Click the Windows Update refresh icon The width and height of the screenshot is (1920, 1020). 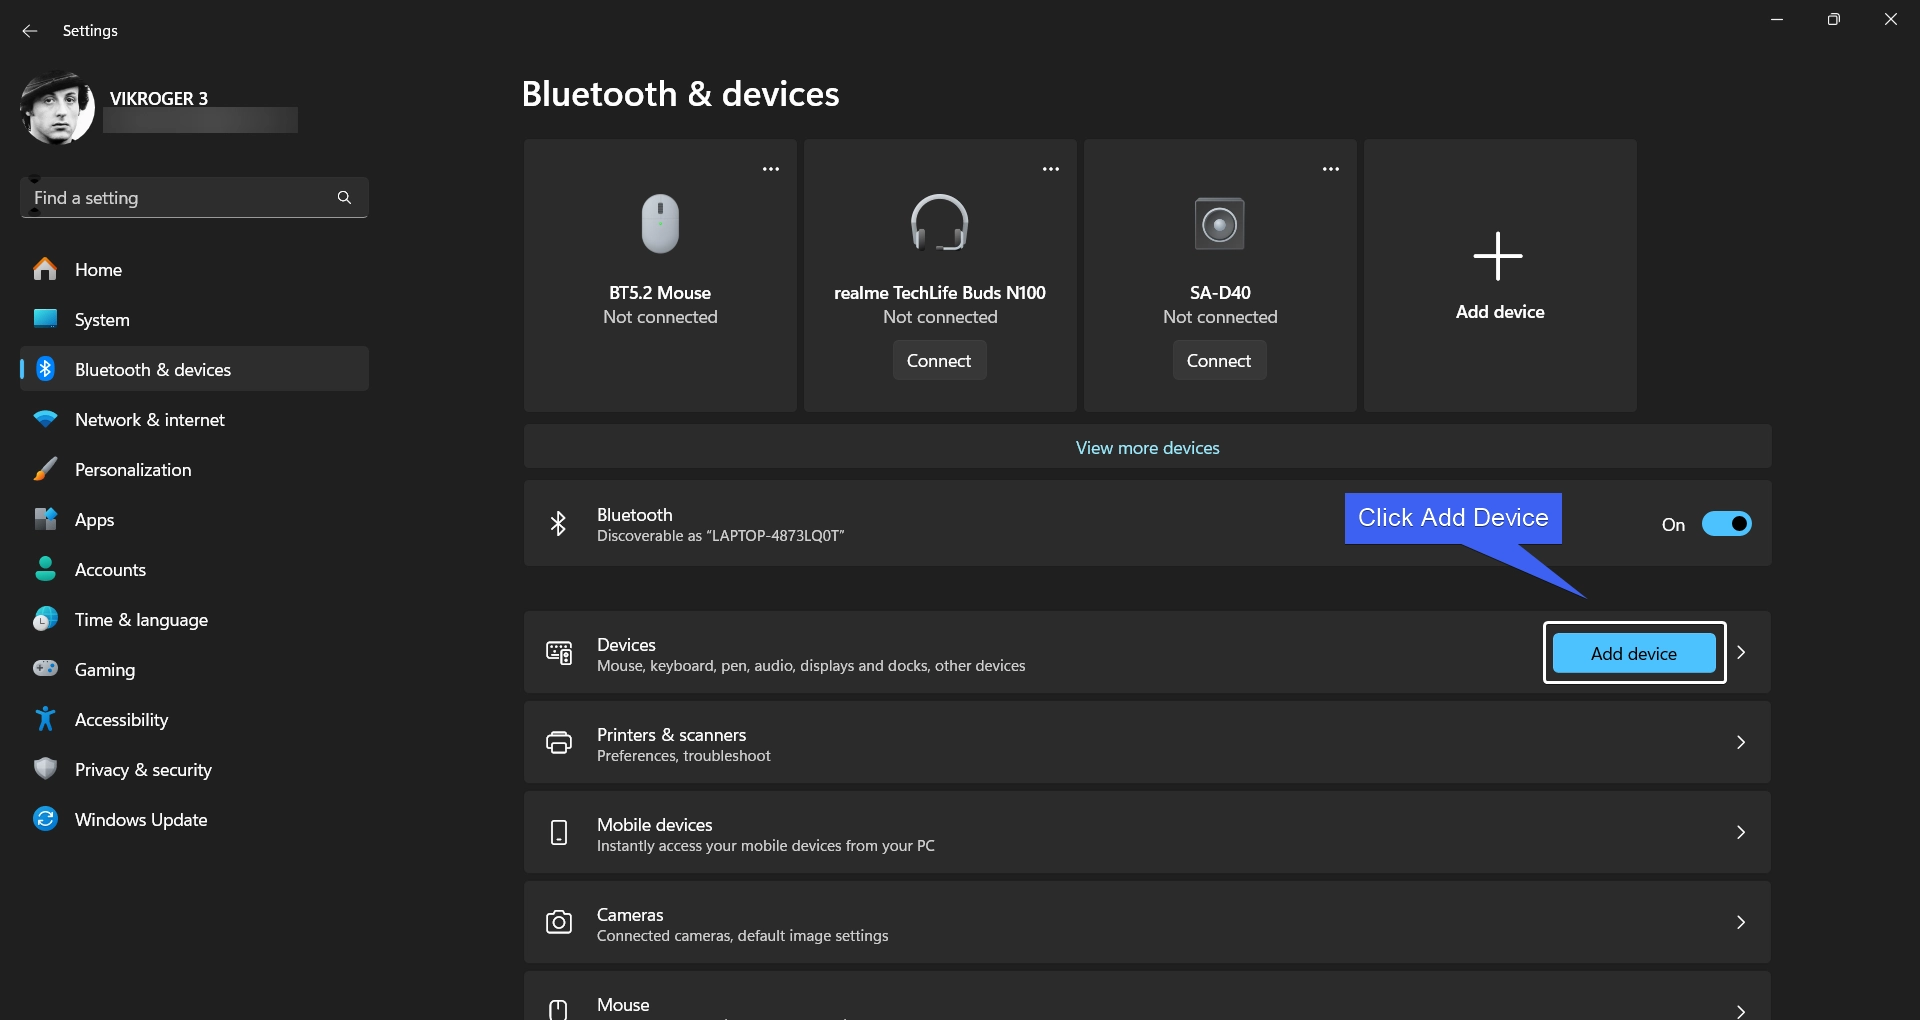click(x=45, y=819)
